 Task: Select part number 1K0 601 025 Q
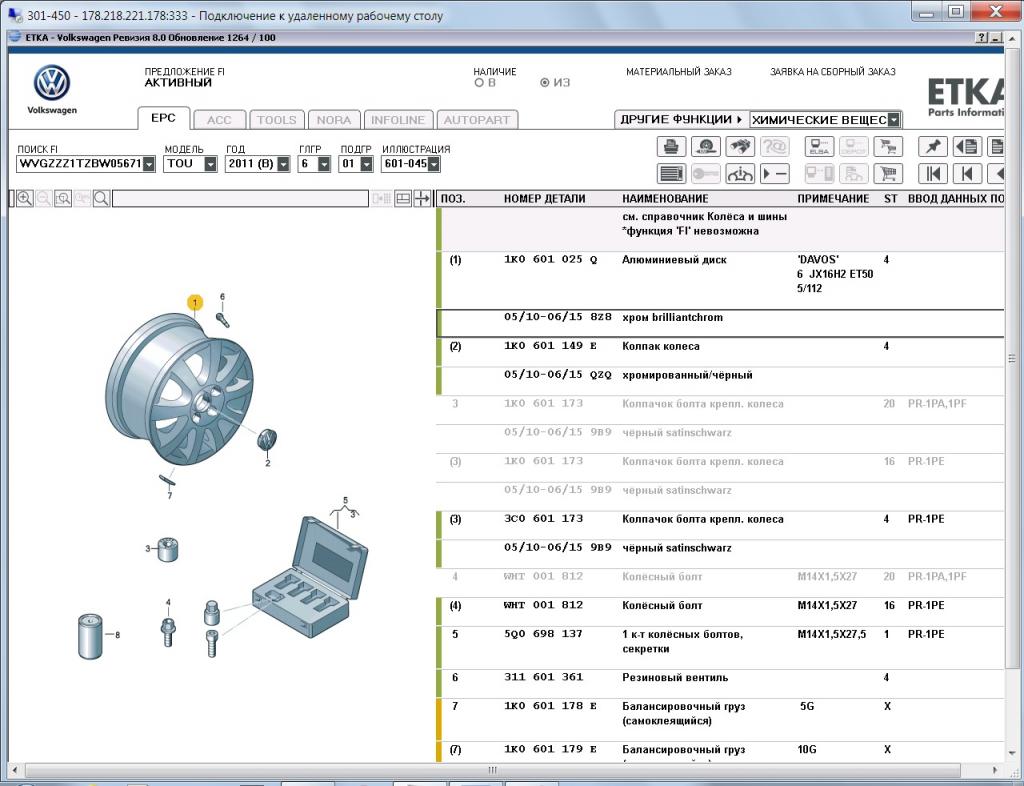click(x=550, y=259)
